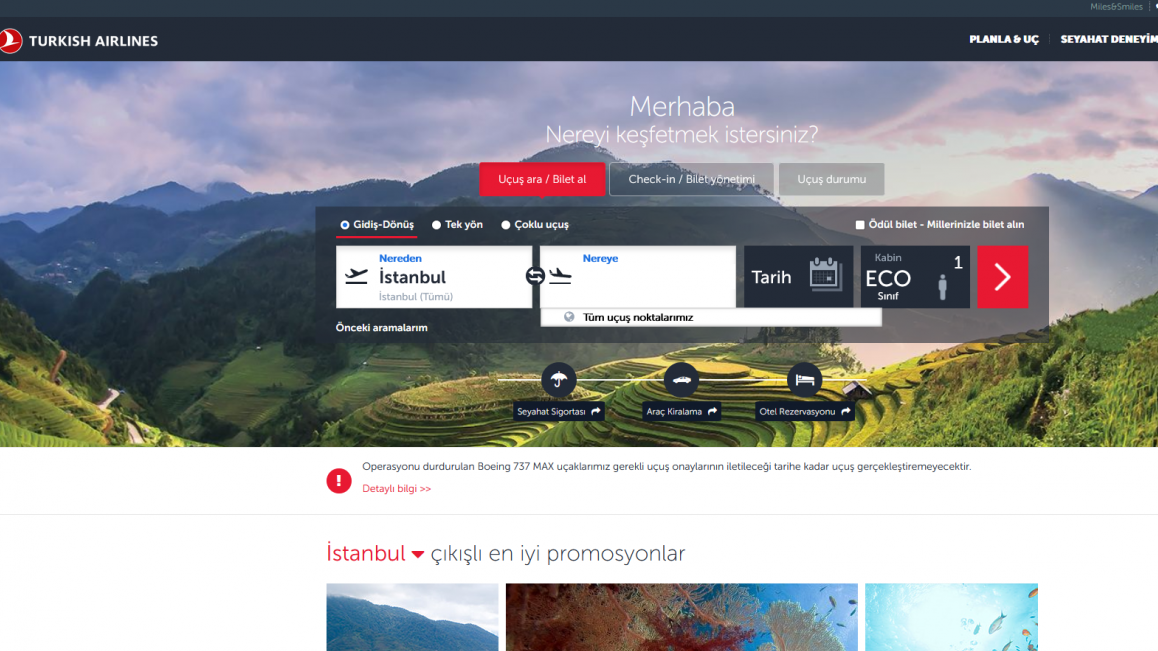This screenshot has width=1158, height=651.
Task: Open the Araç Kiralama car icon
Action: 681,380
